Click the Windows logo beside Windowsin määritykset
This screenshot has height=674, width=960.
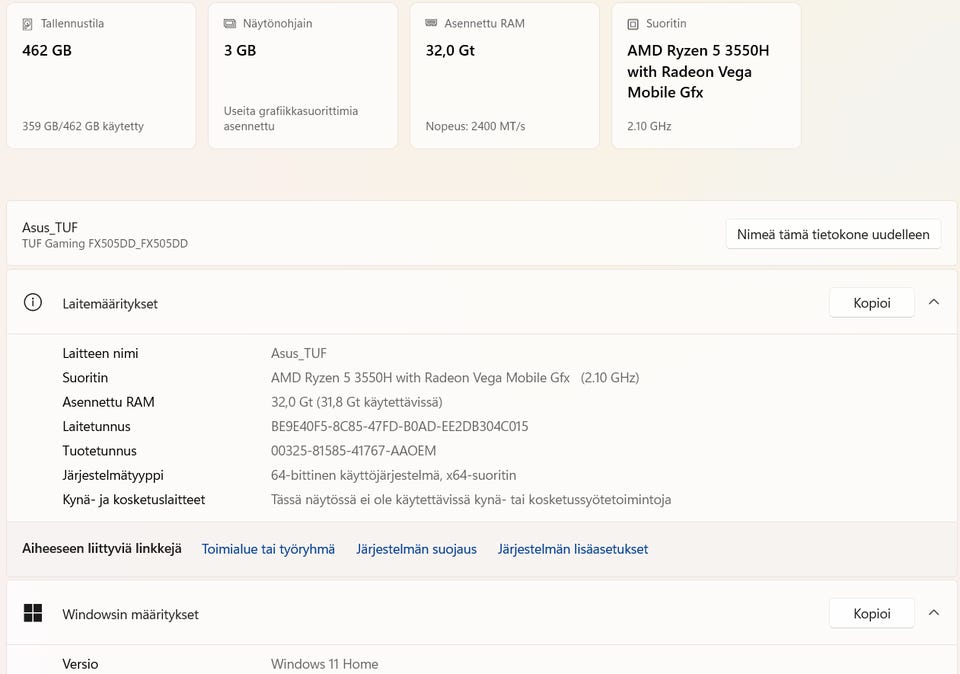[x=33, y=613]
